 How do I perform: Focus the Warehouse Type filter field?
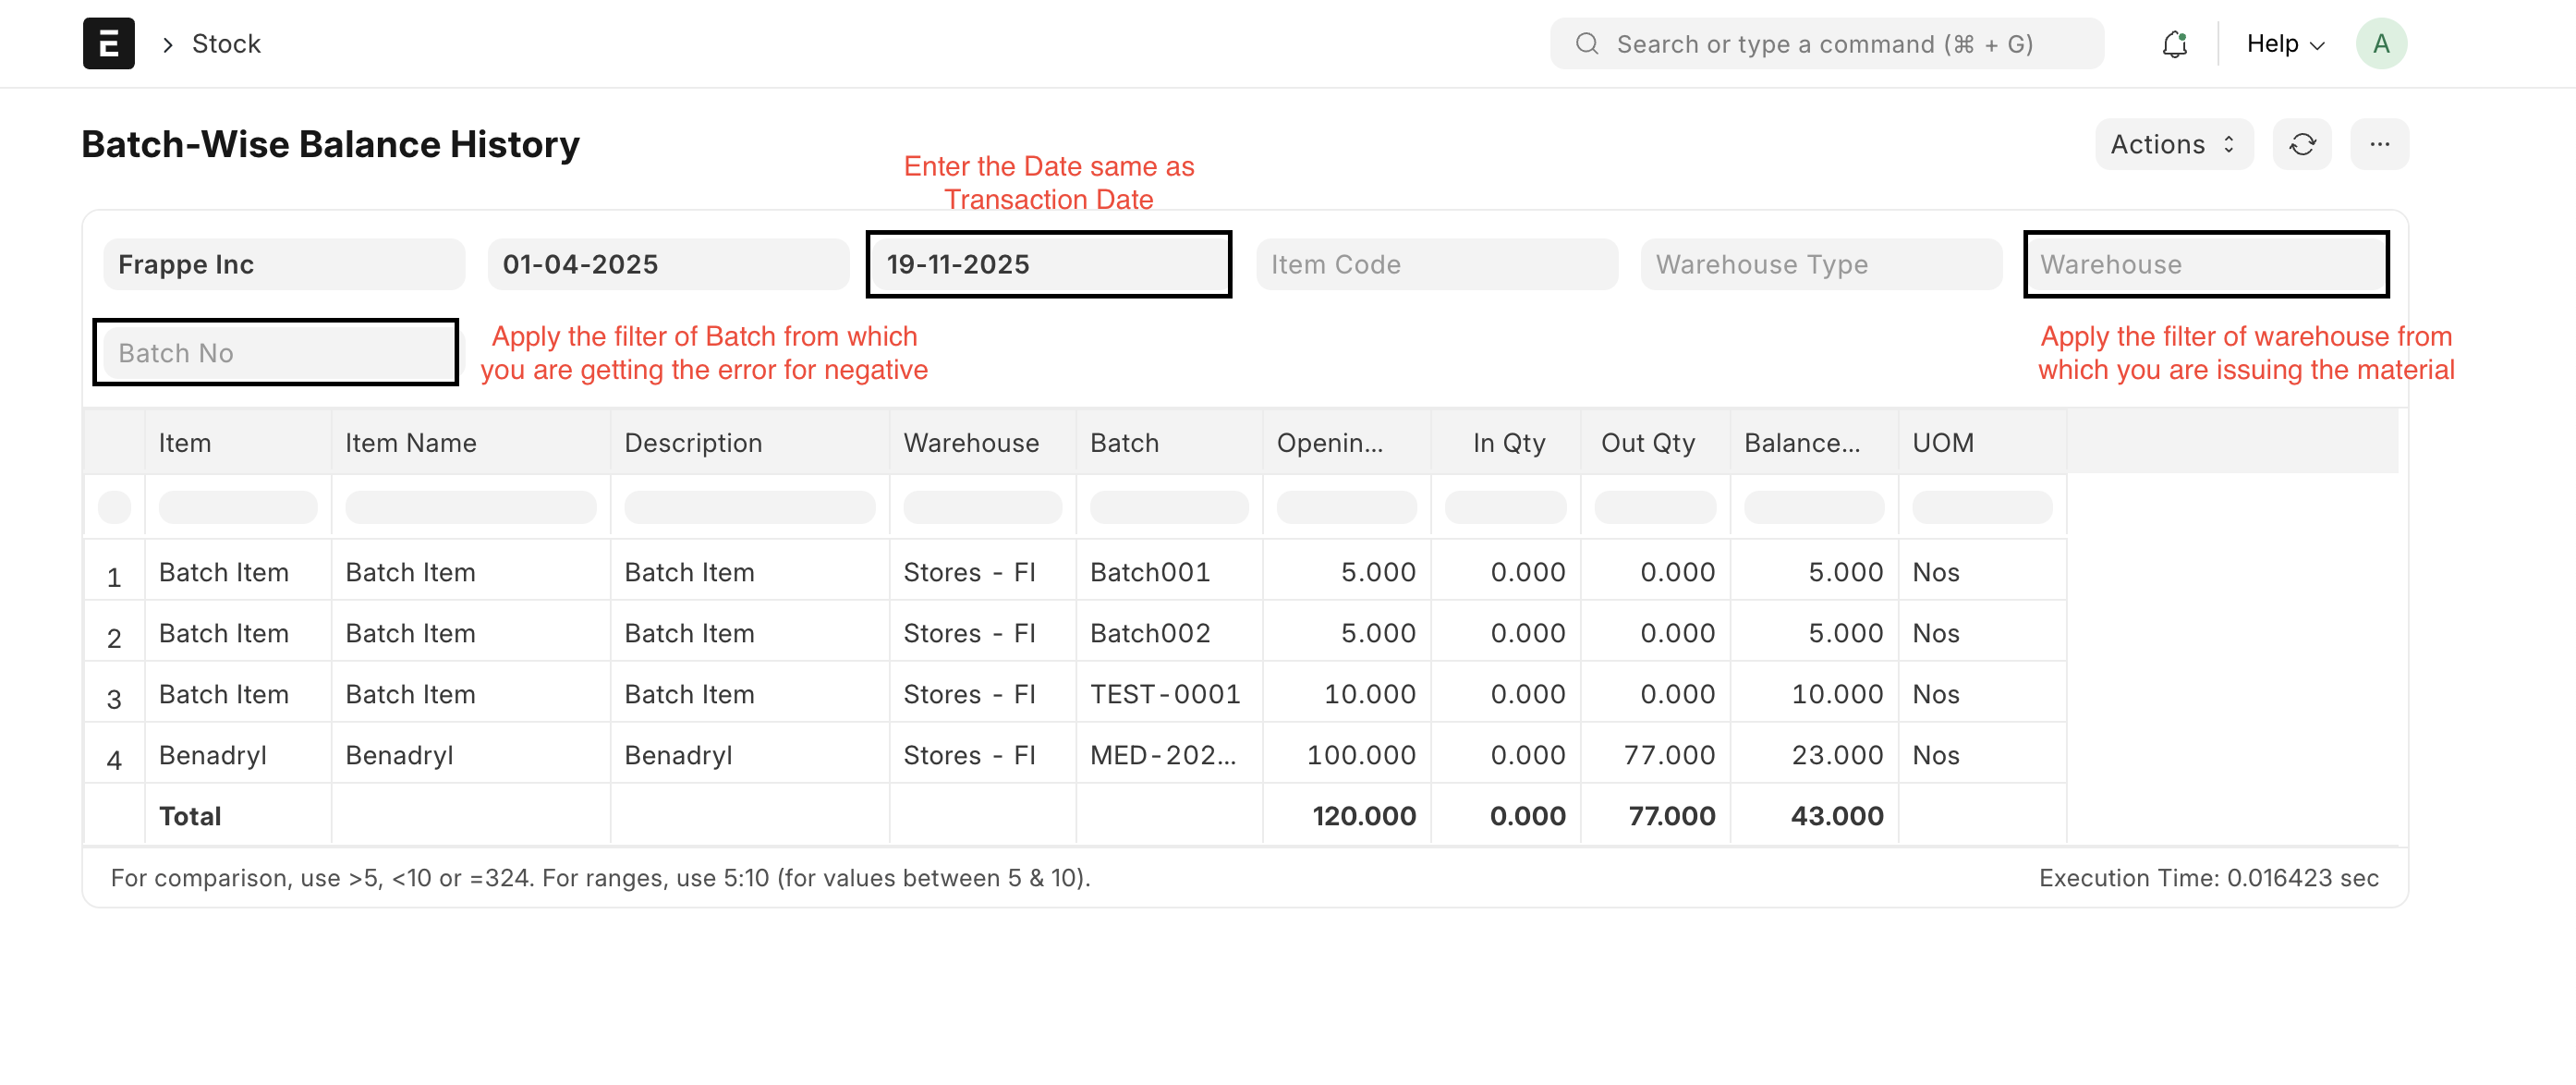click(1820, 264)
